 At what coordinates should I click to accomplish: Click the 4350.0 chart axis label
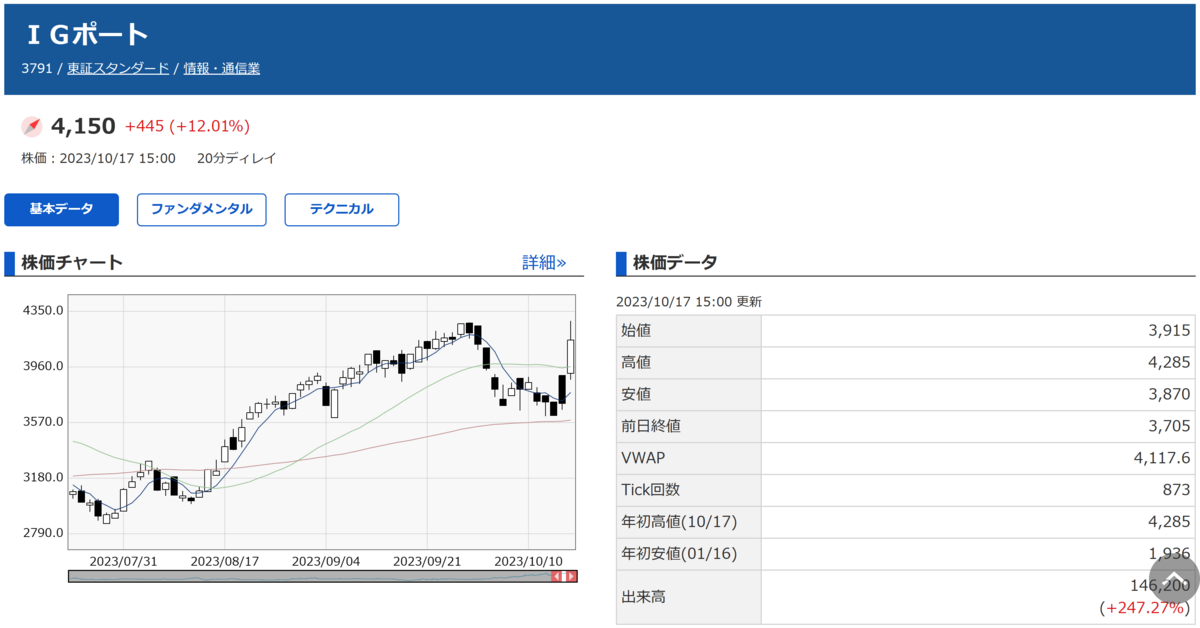(43, 310)
